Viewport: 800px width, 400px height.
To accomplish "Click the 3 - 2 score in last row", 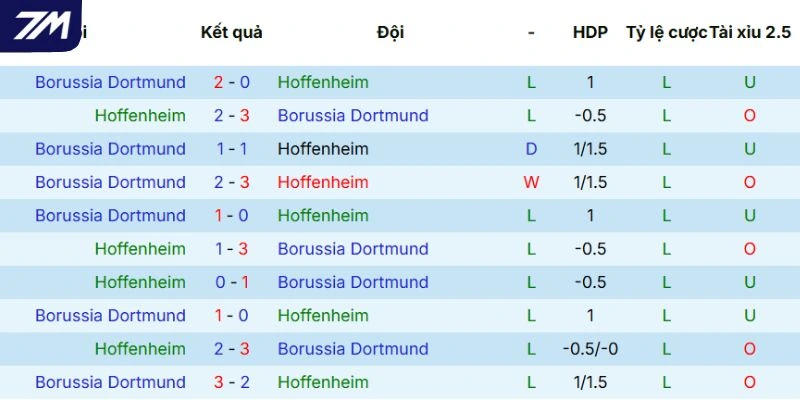I will (231, 382).
